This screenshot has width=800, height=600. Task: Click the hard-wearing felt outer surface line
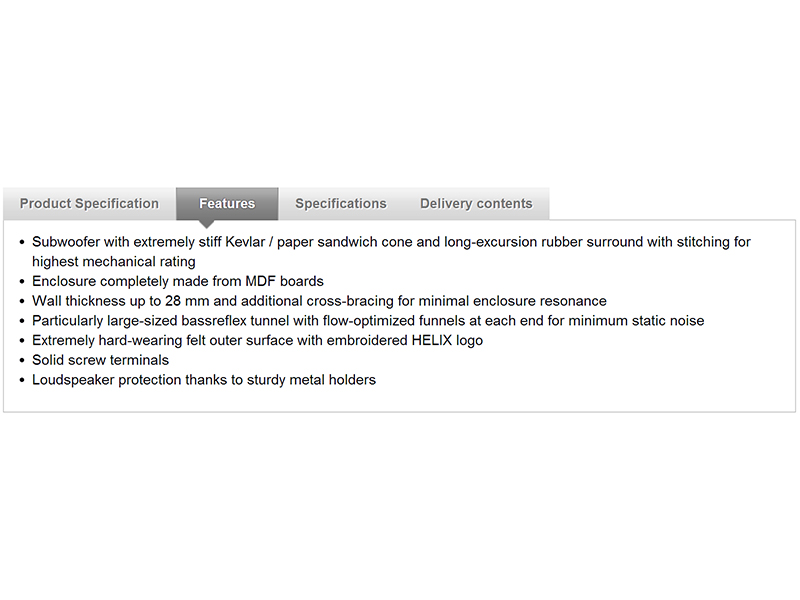pos(257,340)
